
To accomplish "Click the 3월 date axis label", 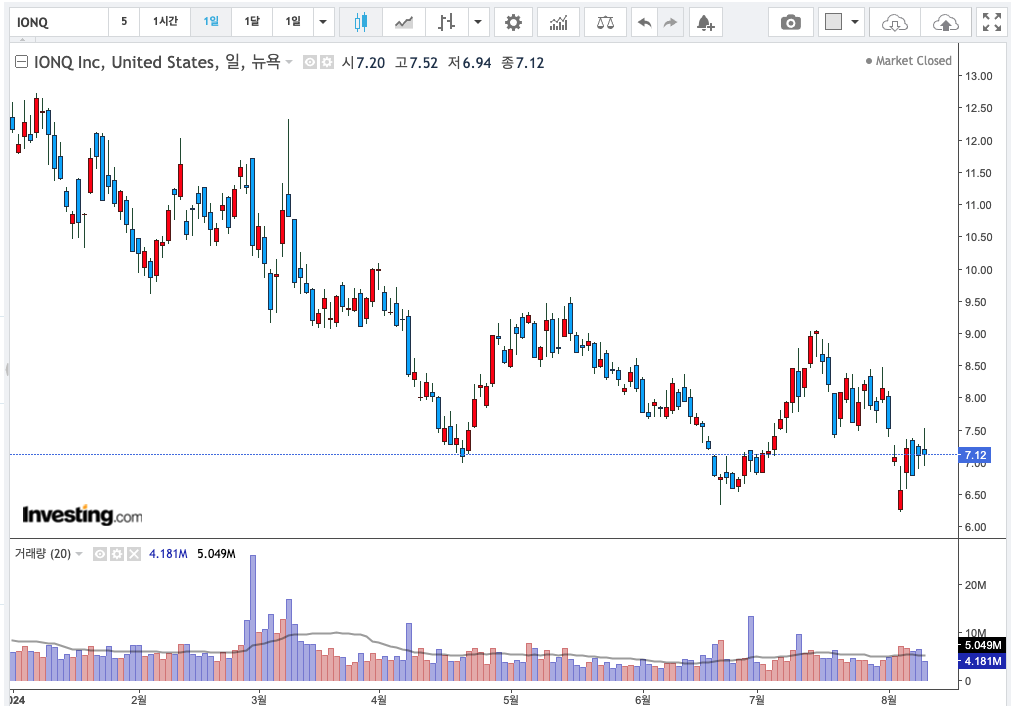I will click(x=259, y=700).
